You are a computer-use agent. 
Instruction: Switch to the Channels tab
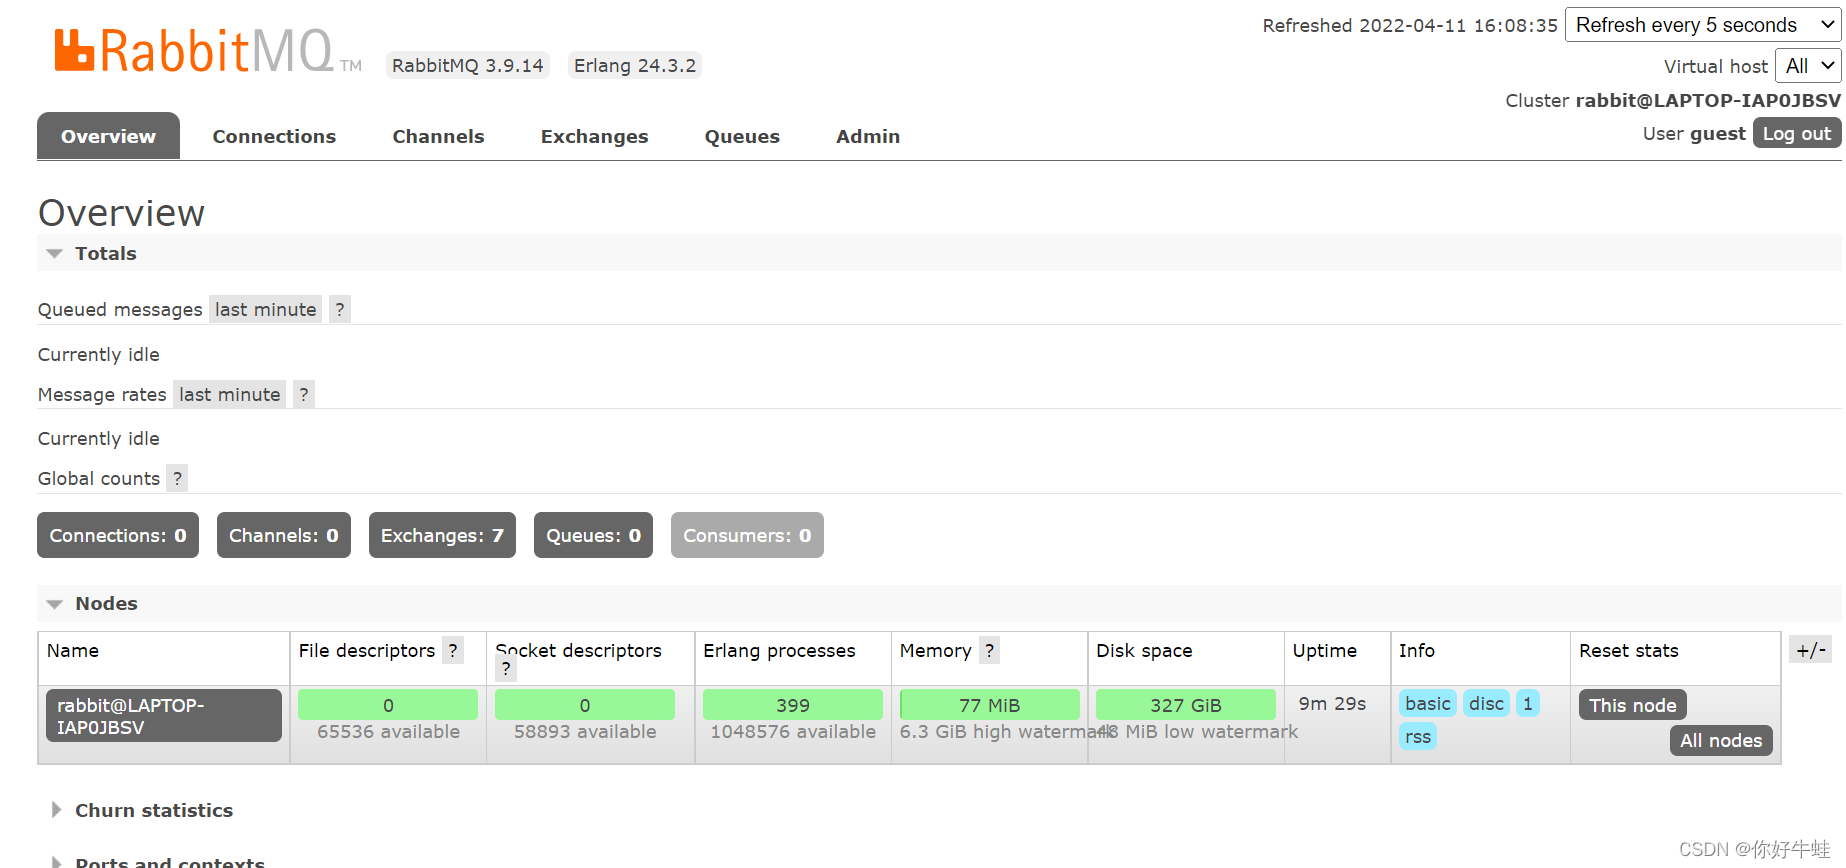[x=438, y=136]
